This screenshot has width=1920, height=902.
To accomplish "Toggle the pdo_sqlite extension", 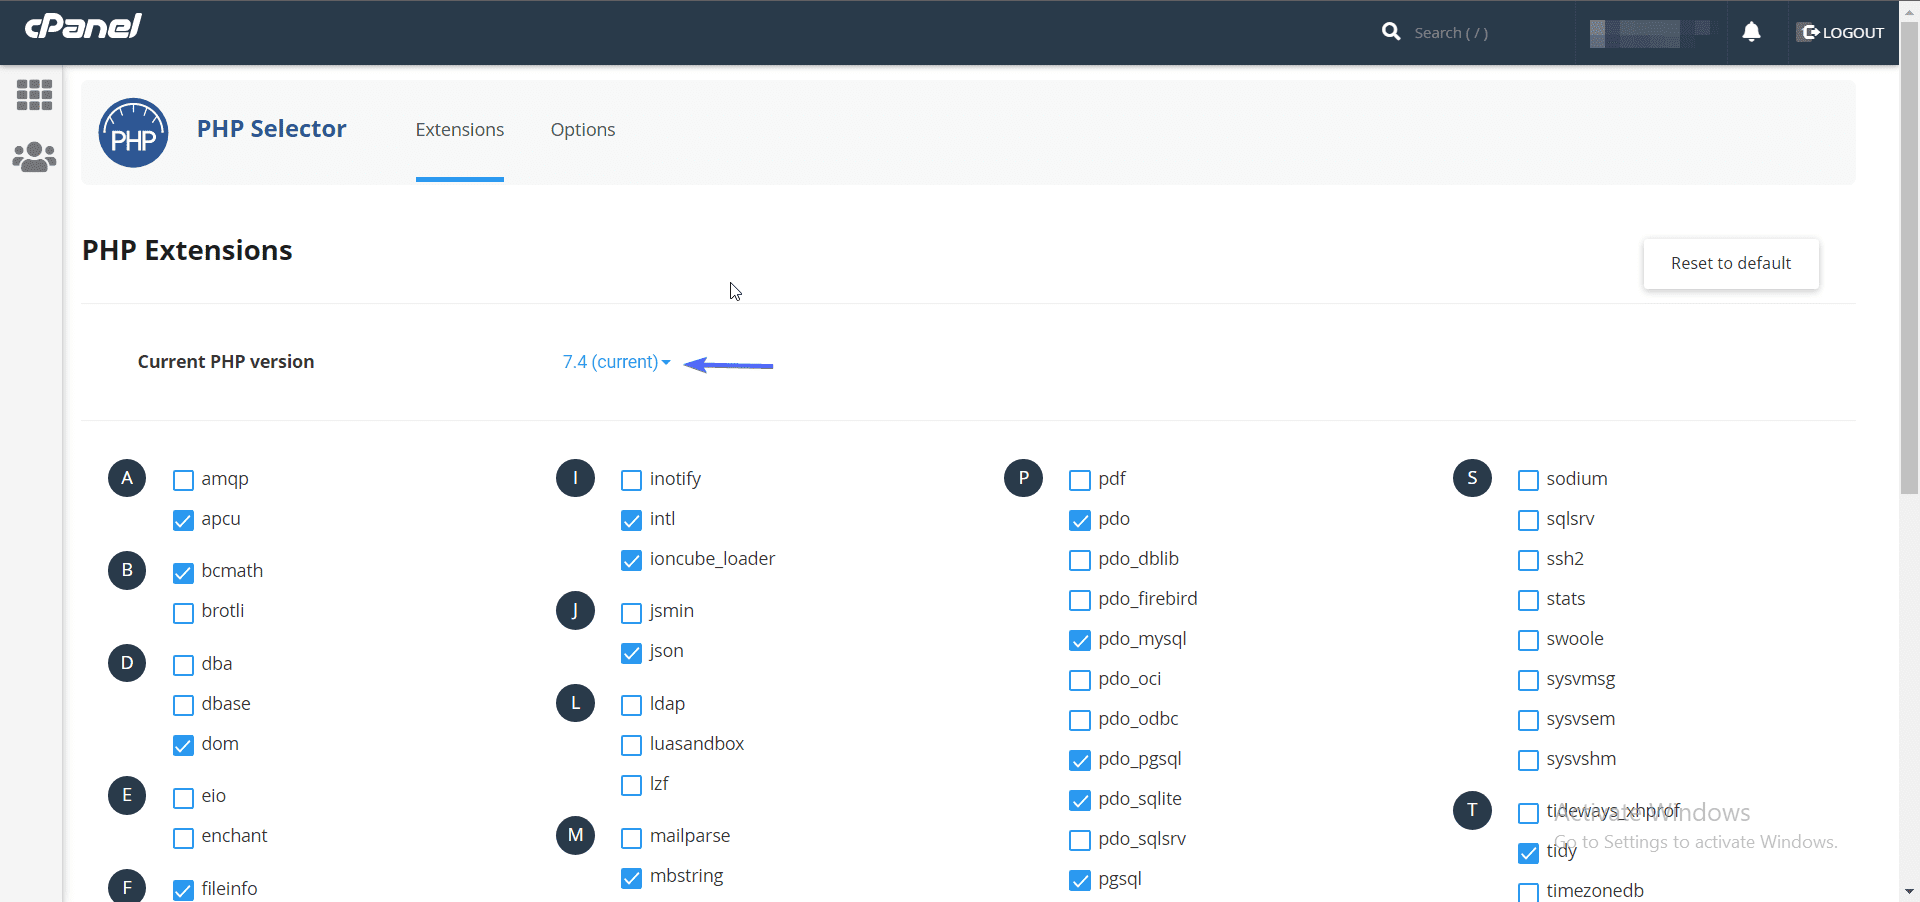I will point(1080,800).
